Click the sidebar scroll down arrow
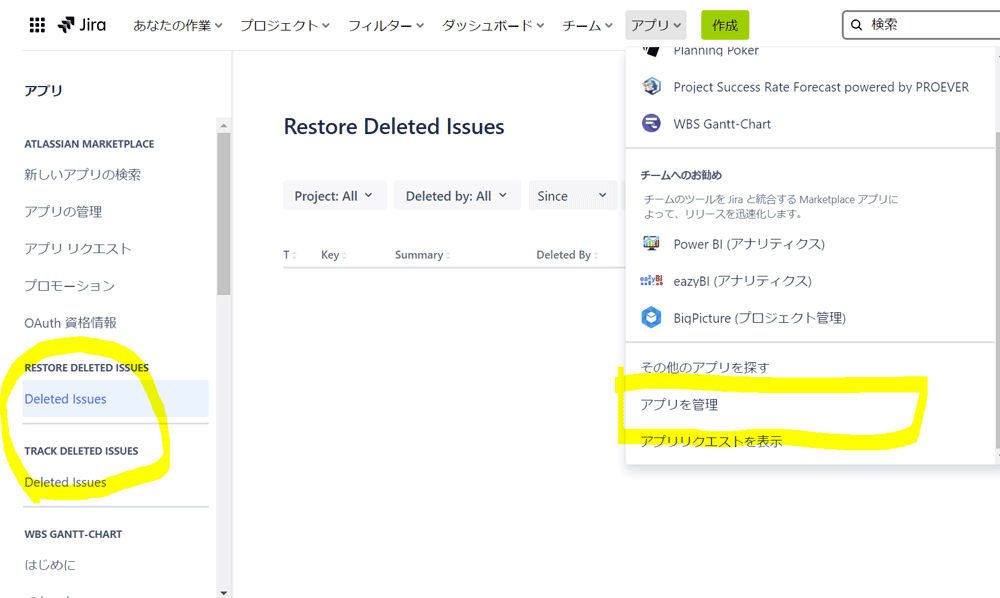This screenshot has width=1000, height=598. point(223,592)
